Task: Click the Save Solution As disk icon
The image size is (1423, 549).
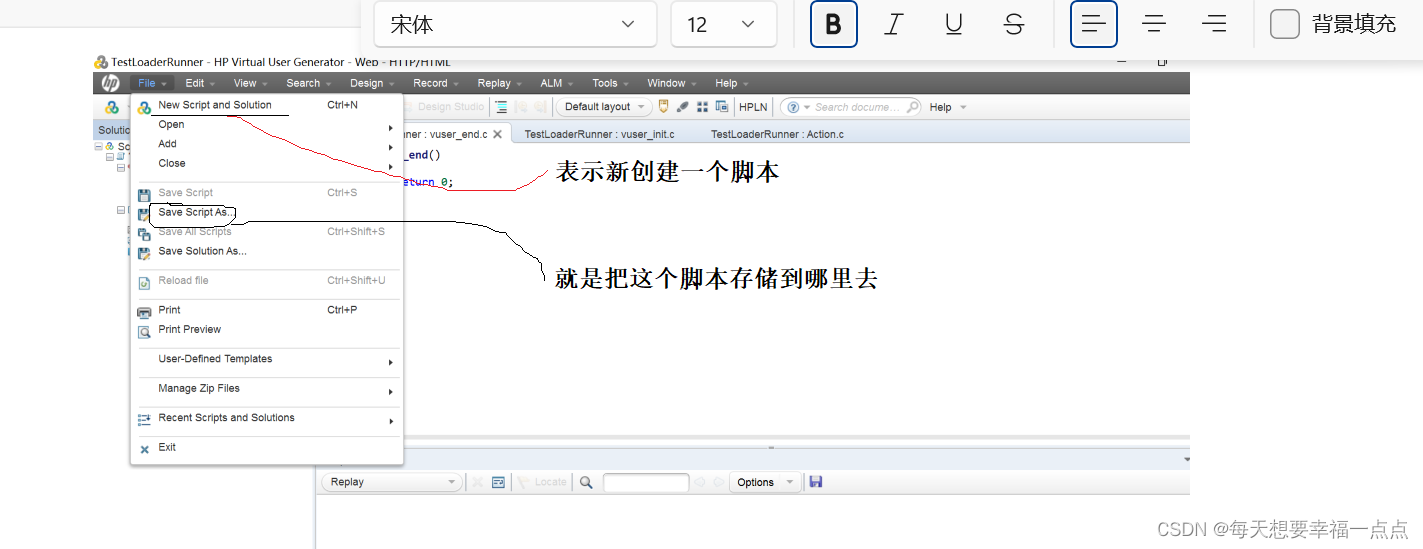Action: point(144,252)
